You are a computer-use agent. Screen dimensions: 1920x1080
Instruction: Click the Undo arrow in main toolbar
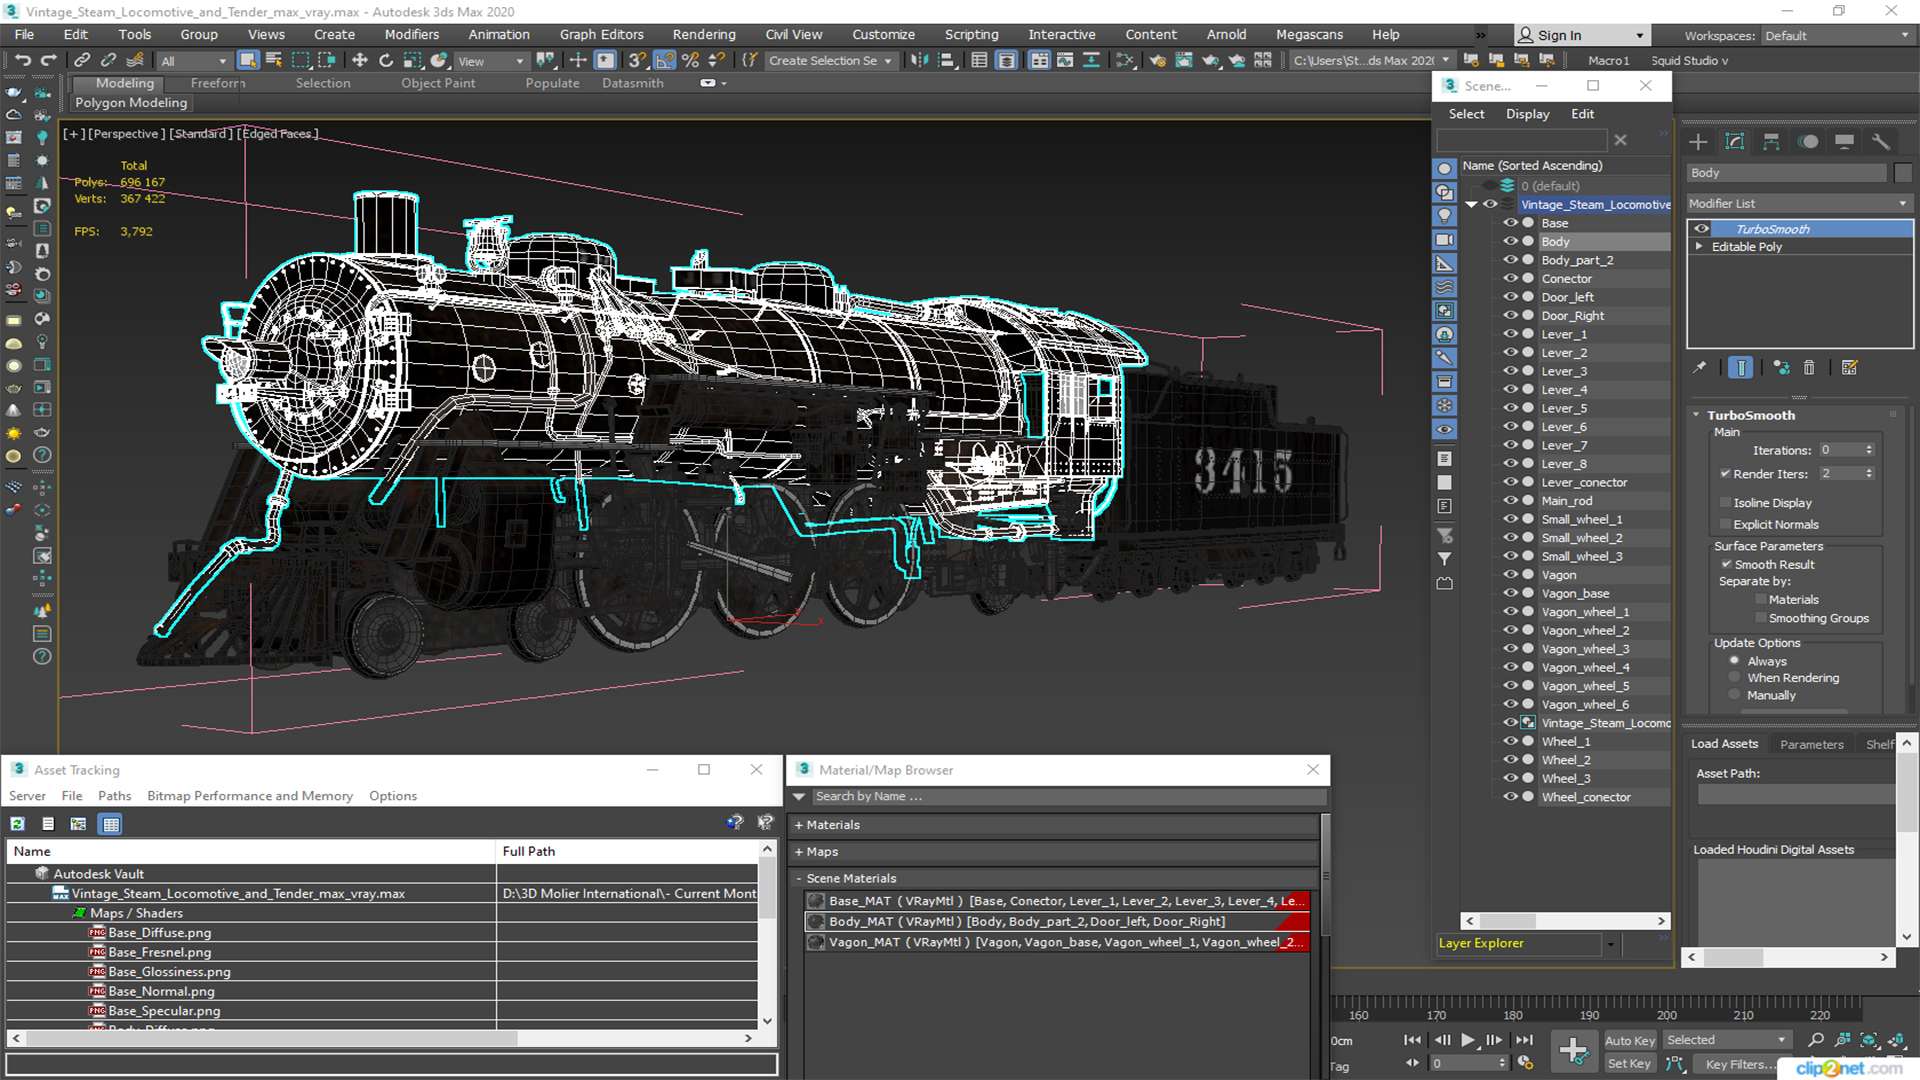[x=22, y=60]
